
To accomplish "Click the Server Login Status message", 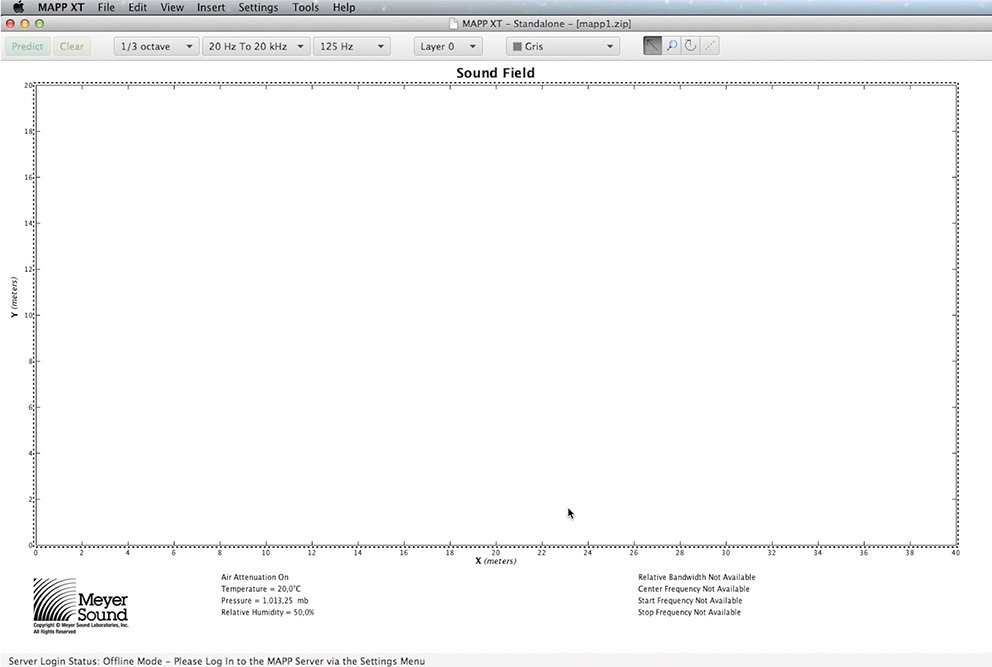I will 216,661.
